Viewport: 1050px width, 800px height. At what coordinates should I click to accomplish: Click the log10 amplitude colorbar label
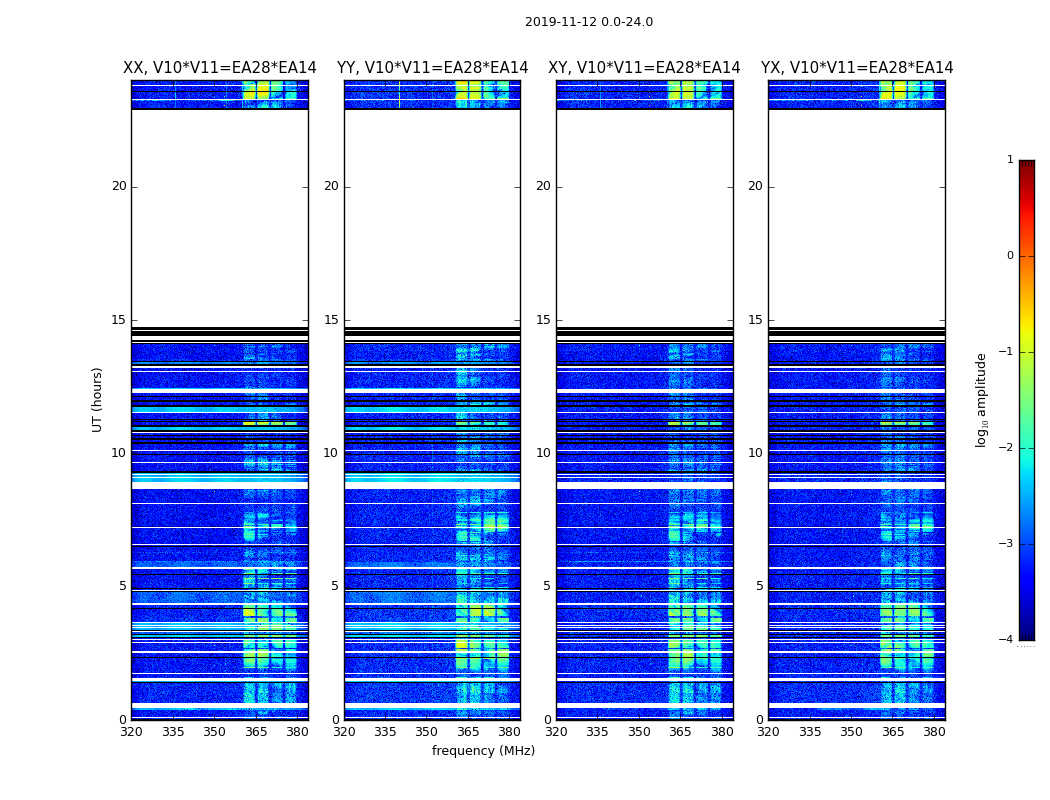click(982, 399)
